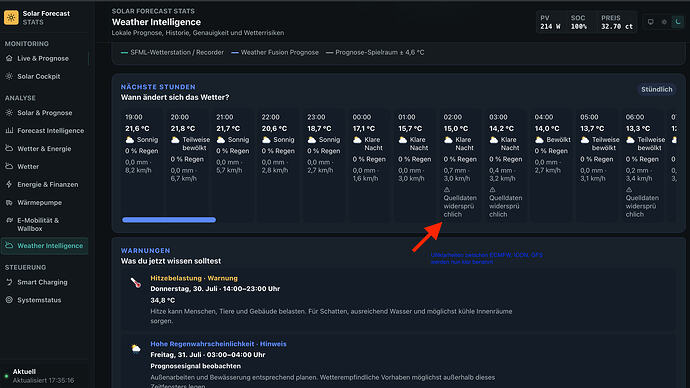Viewport: 690px width, 388px height.
Task: Click the 23:00 Sonnig weather icon
Action: pyautogui.click(x=312, y=140)
